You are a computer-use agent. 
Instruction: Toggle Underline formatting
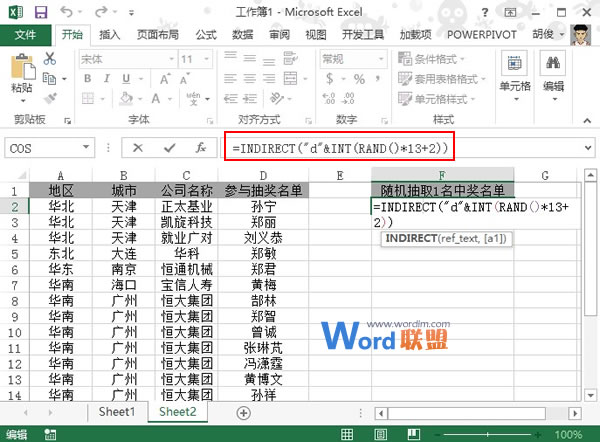click(126, 79)
